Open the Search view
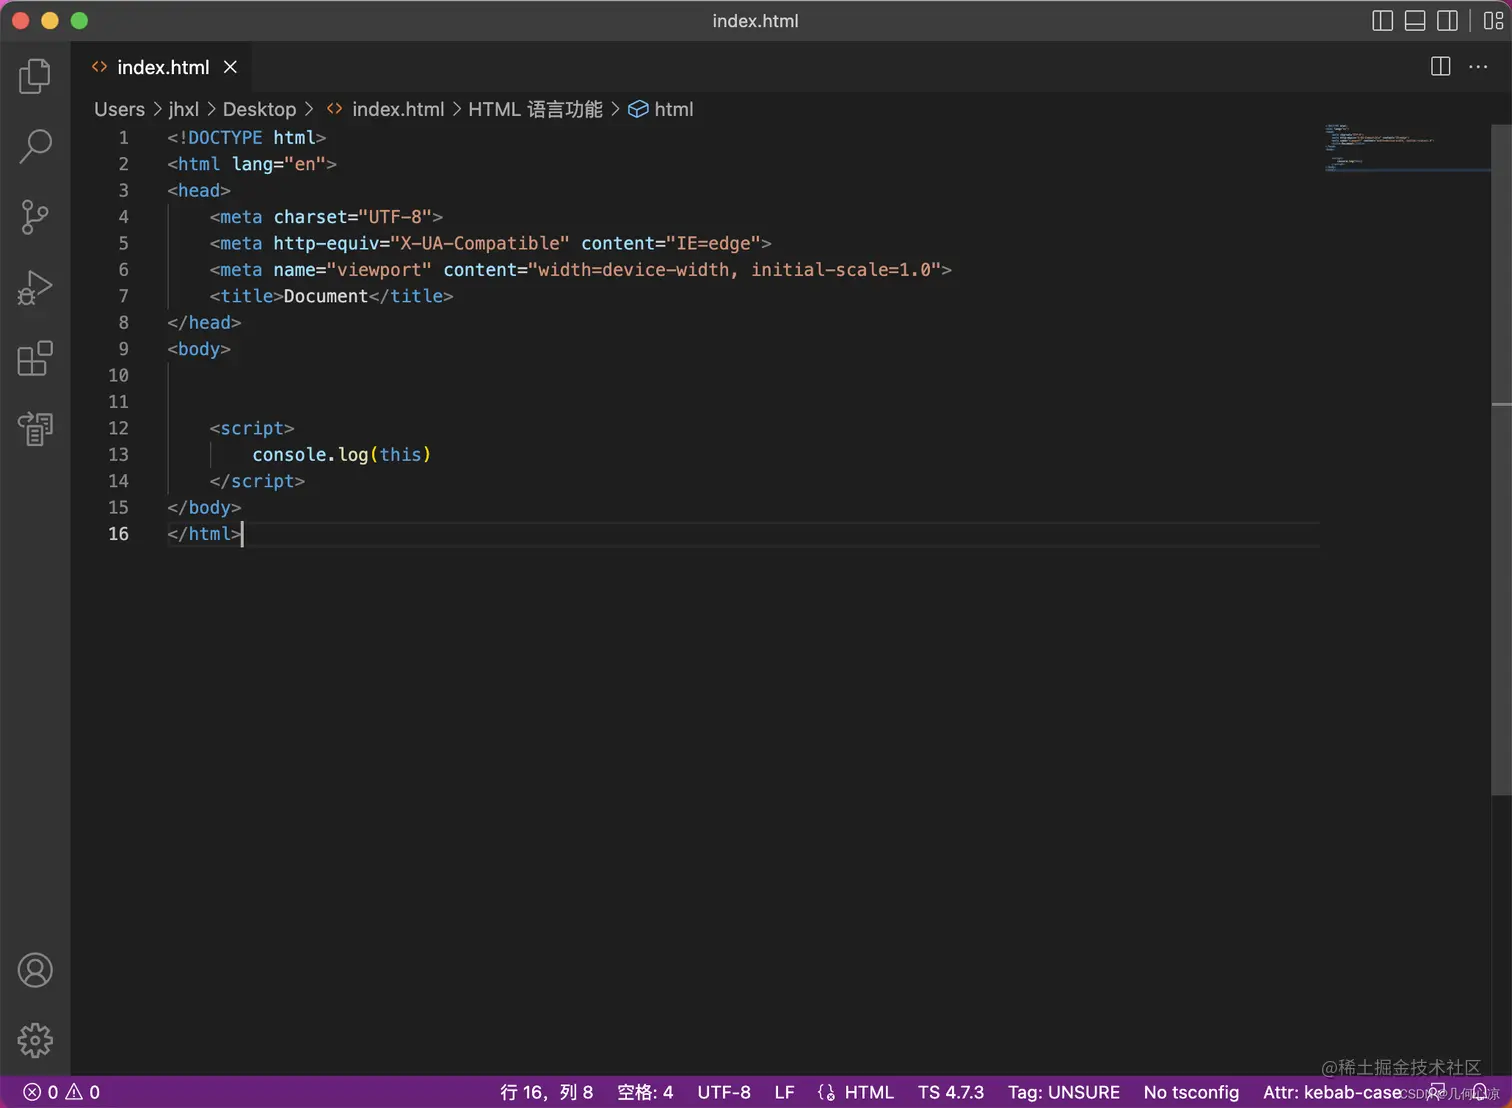This screenshot has width=1512, height=1108. click(x=35, y=146)
